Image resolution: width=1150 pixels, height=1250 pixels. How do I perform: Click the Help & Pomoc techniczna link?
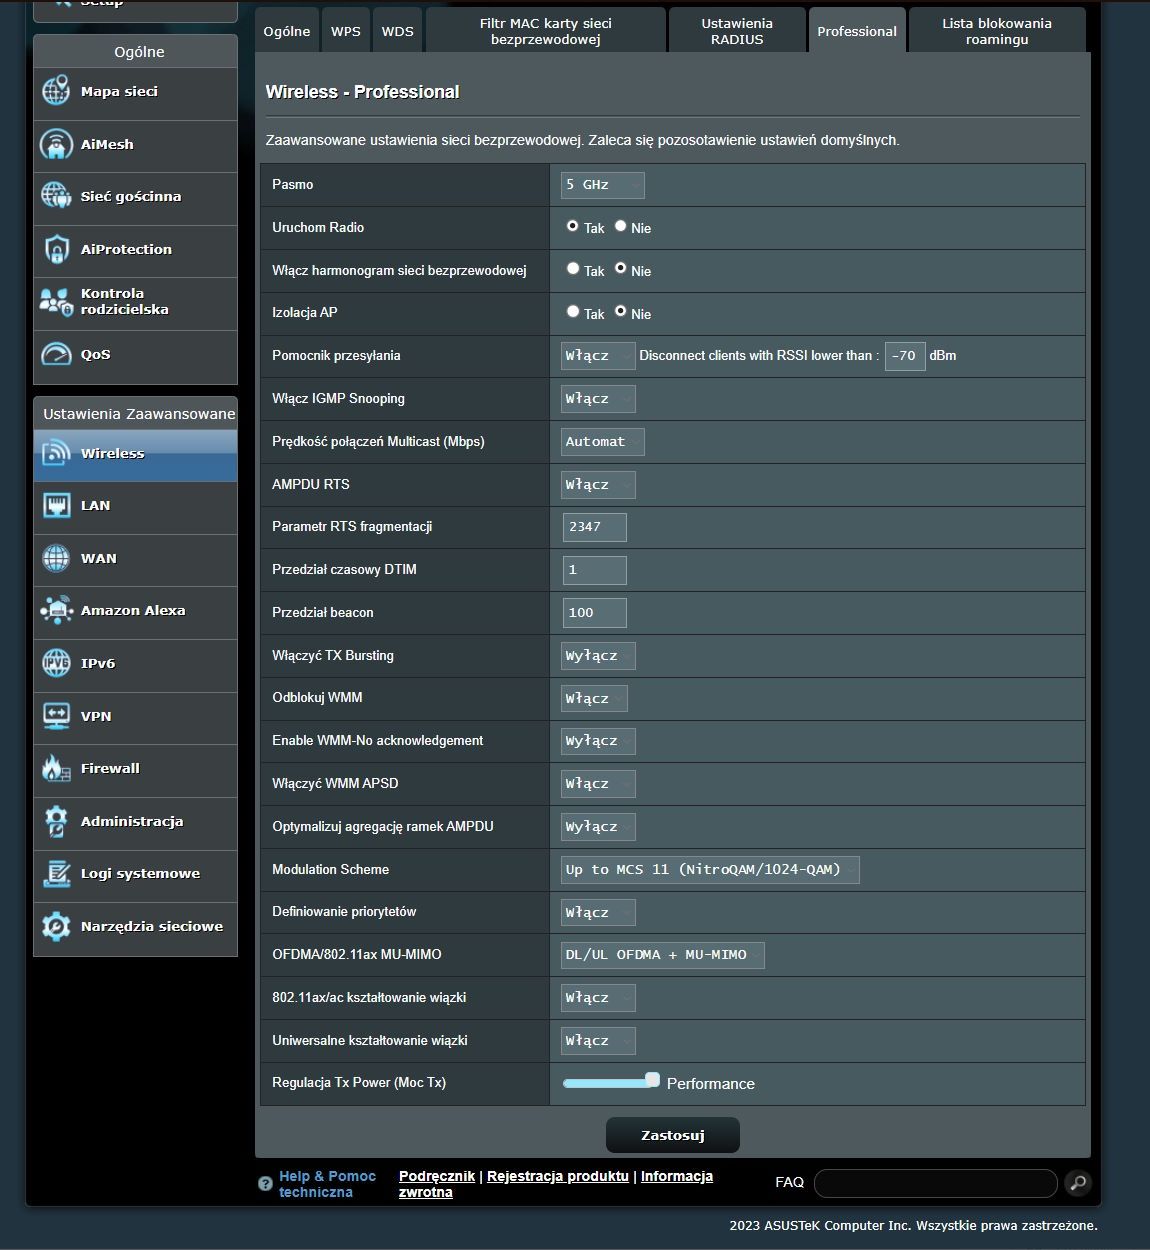point(327,1184)
